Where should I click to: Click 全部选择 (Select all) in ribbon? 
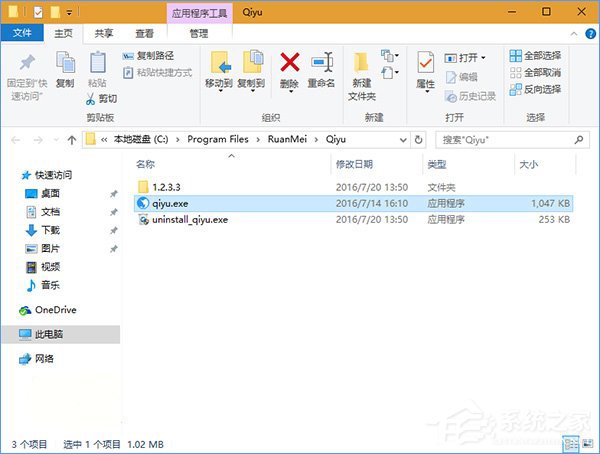tap(535, 56)
